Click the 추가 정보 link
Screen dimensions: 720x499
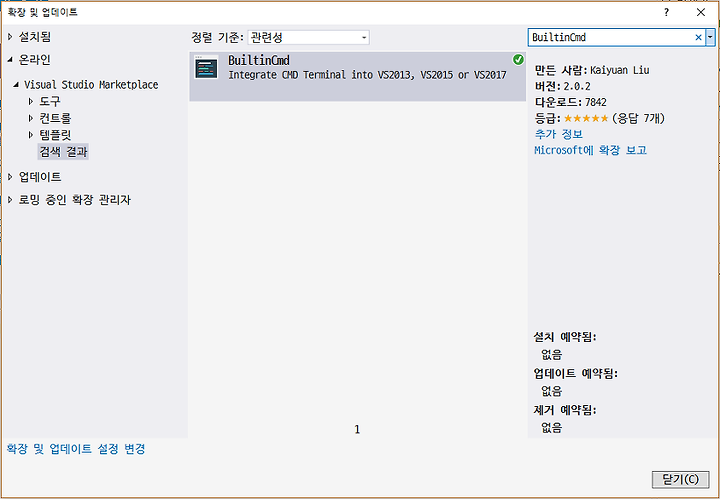point(559,134)
